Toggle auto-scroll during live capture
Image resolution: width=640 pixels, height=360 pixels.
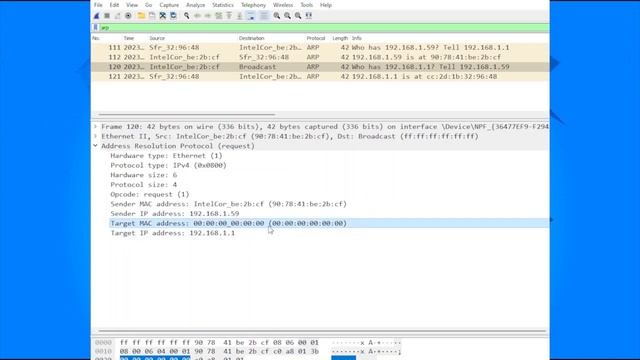(x=251, y=16)
